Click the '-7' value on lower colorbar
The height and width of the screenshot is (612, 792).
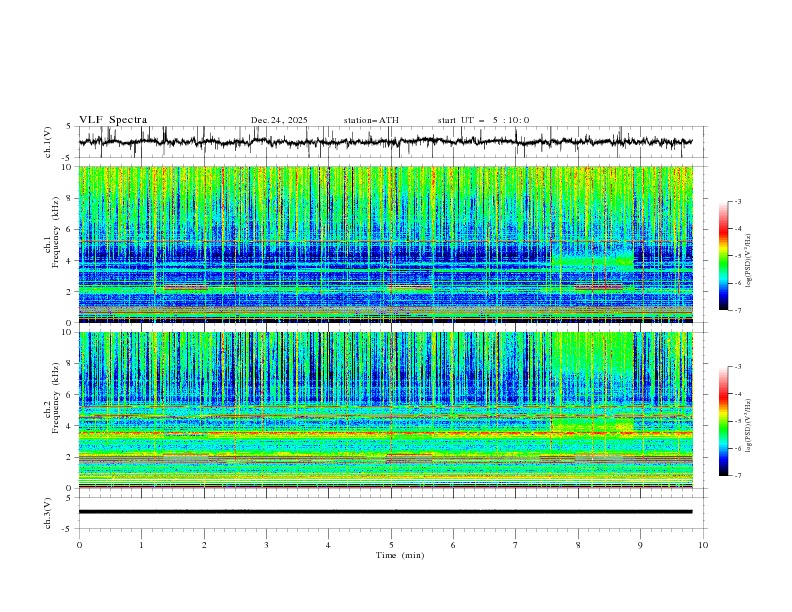pyautogui.click(x=737, y=475)
